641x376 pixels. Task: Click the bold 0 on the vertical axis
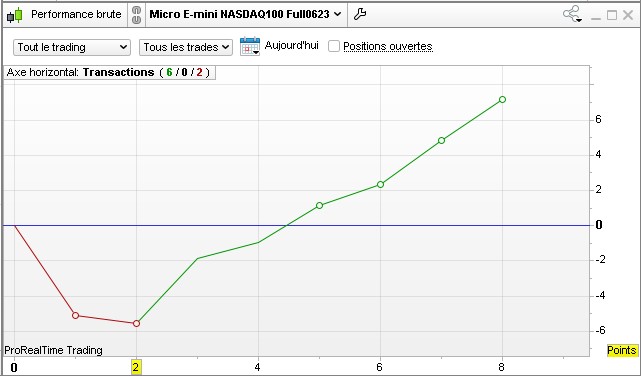tap(599, 225)
